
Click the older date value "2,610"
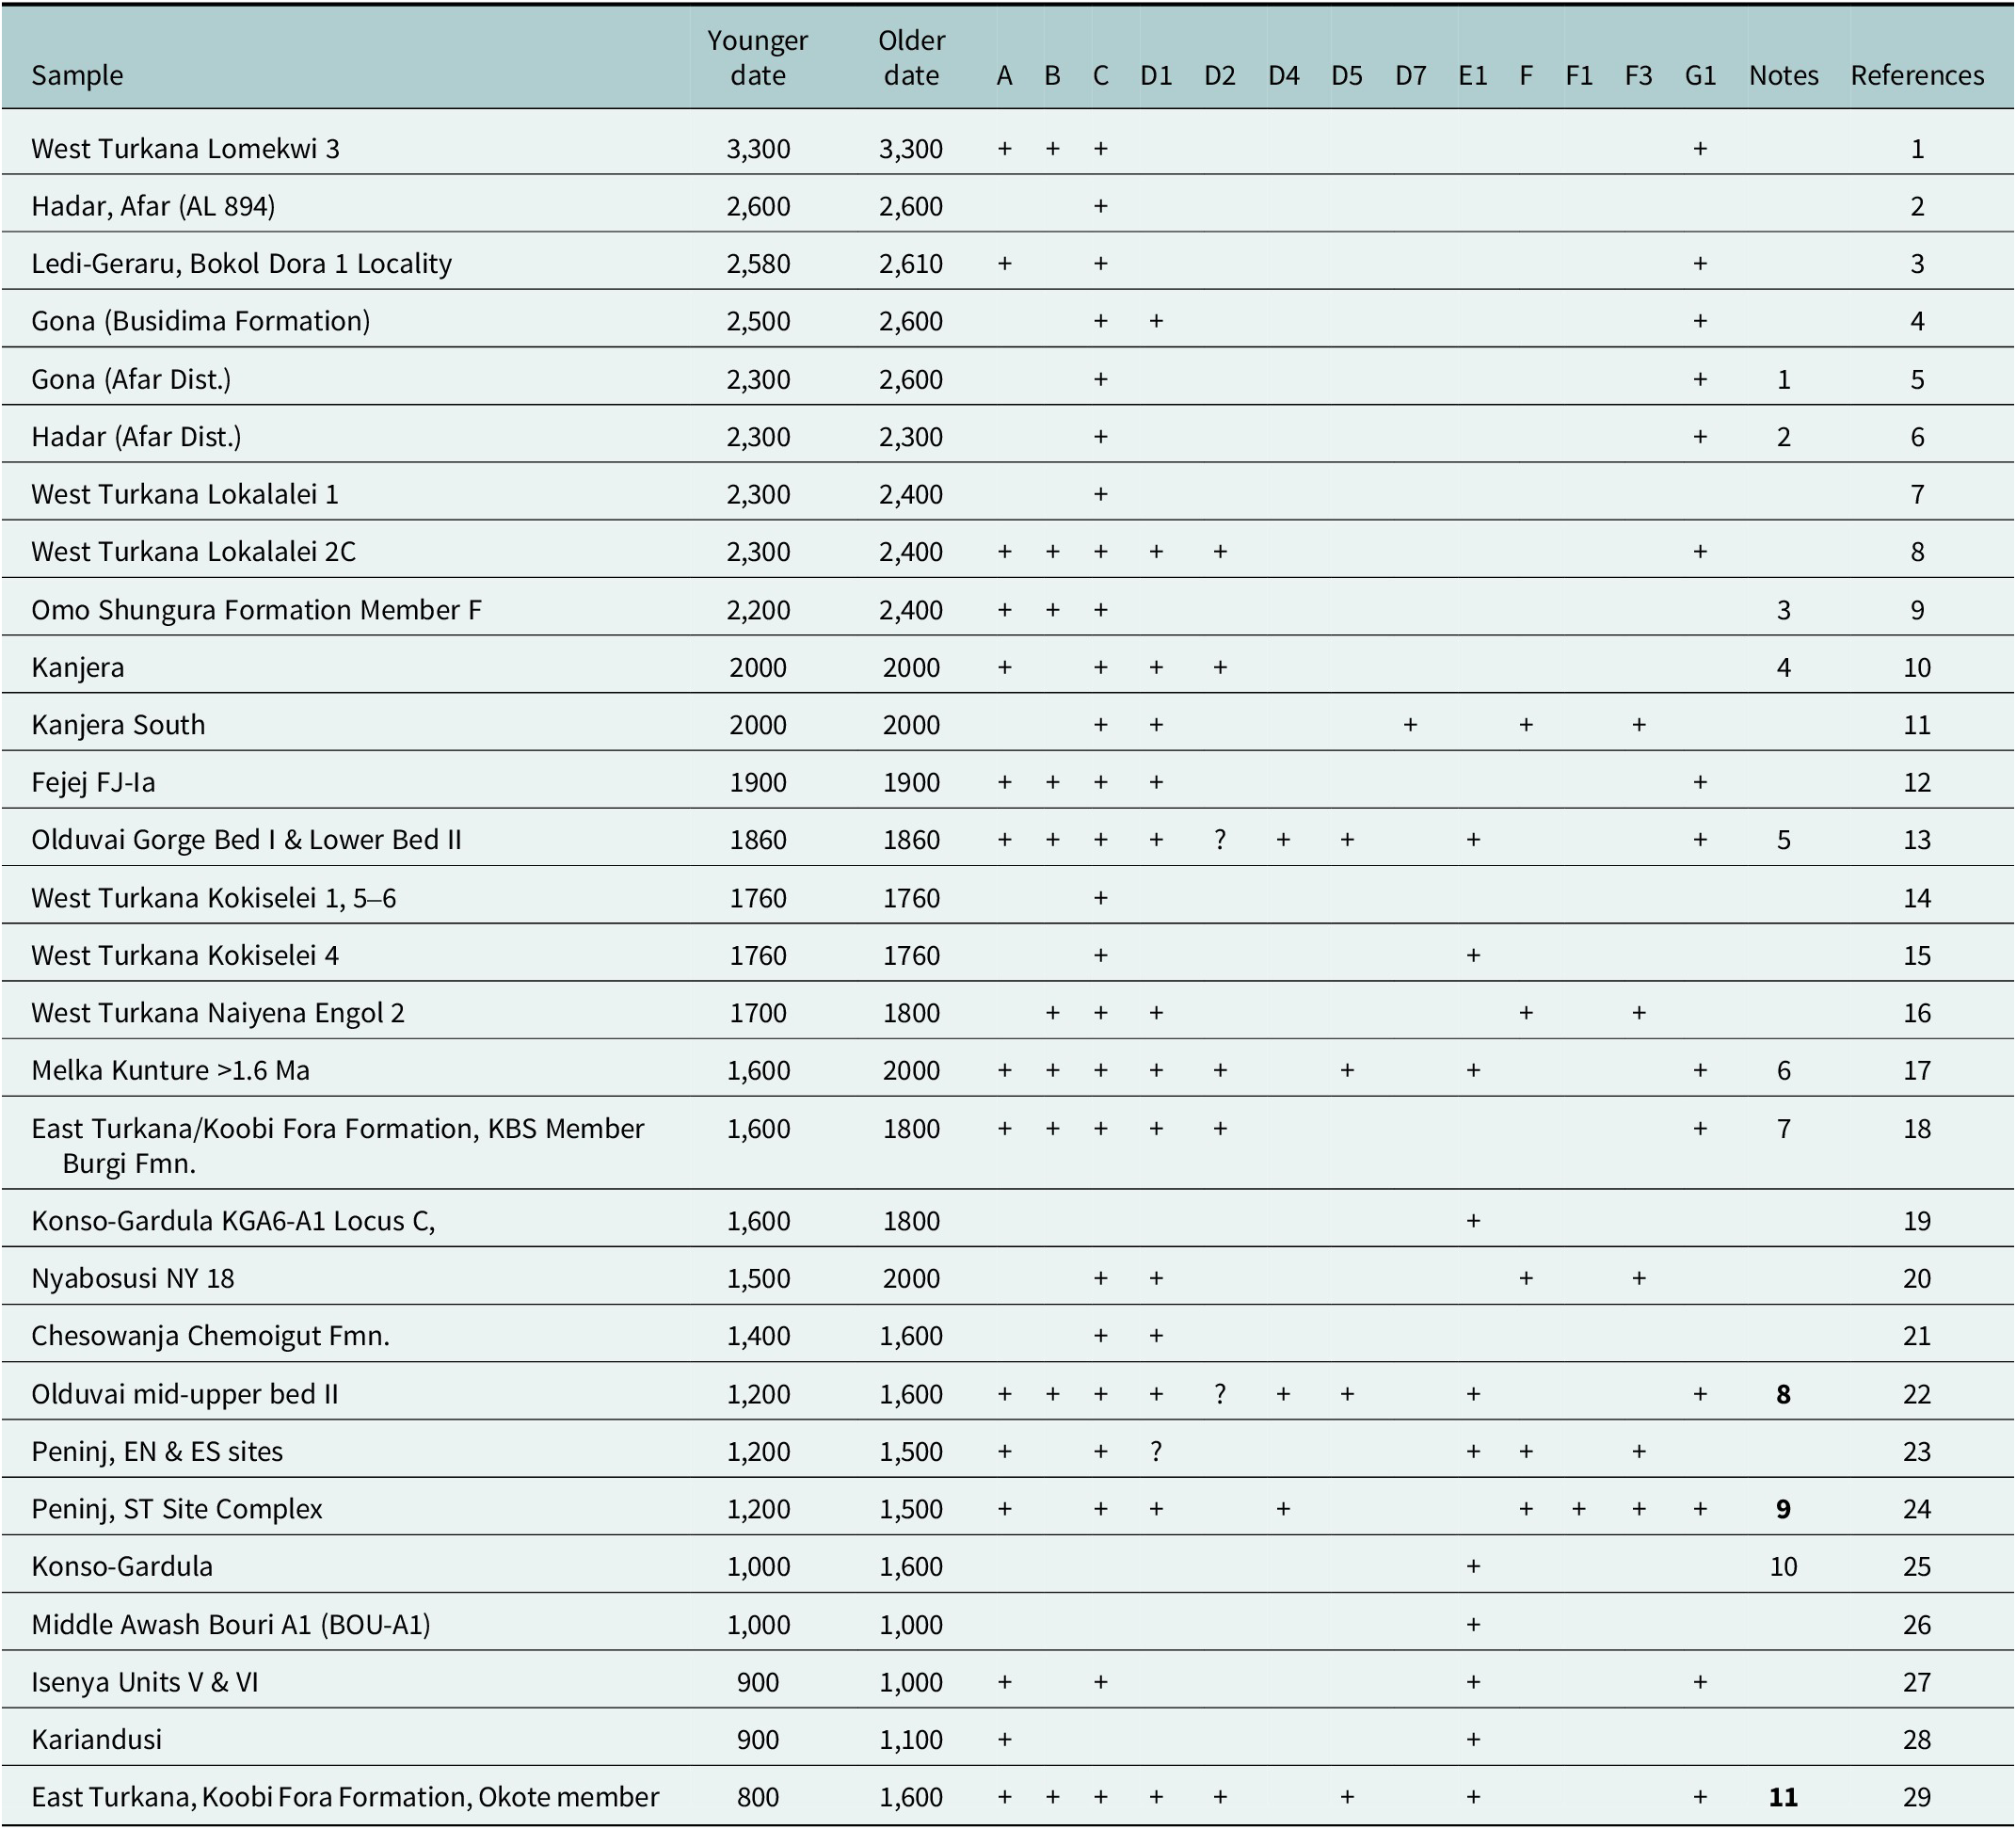(911, 264)
